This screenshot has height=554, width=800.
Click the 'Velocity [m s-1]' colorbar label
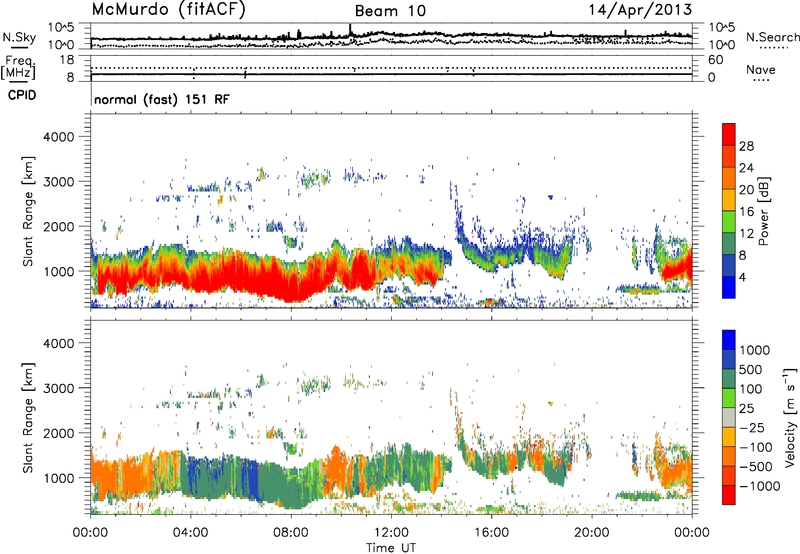pyautogui.click(x=790, y=417)
